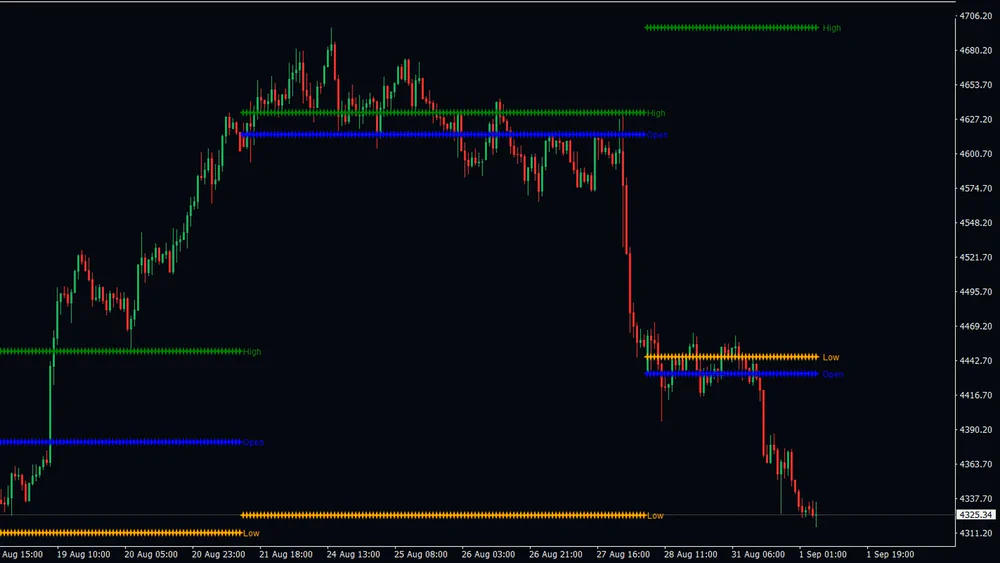Click the Low label beside the 4325.34 line
This screenshot has height=563, width=1000.
point(656,515)
